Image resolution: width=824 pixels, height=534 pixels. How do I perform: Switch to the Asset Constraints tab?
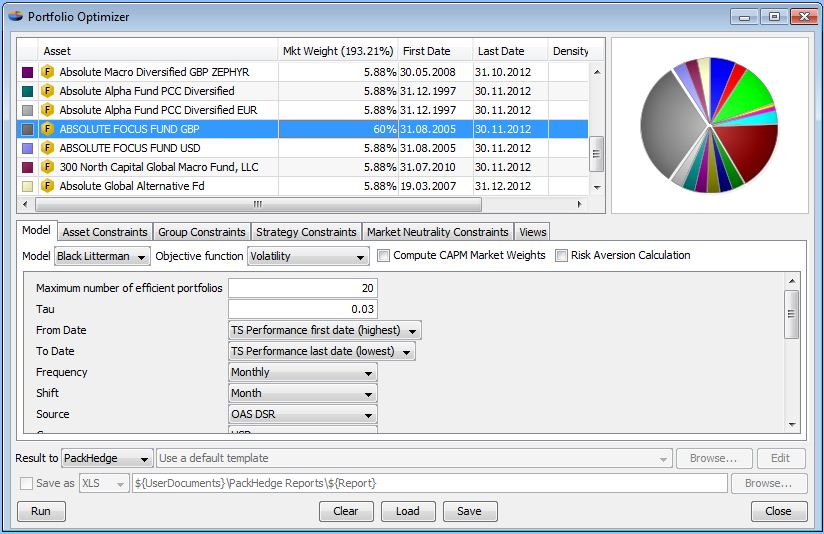[x=105, y=232]
